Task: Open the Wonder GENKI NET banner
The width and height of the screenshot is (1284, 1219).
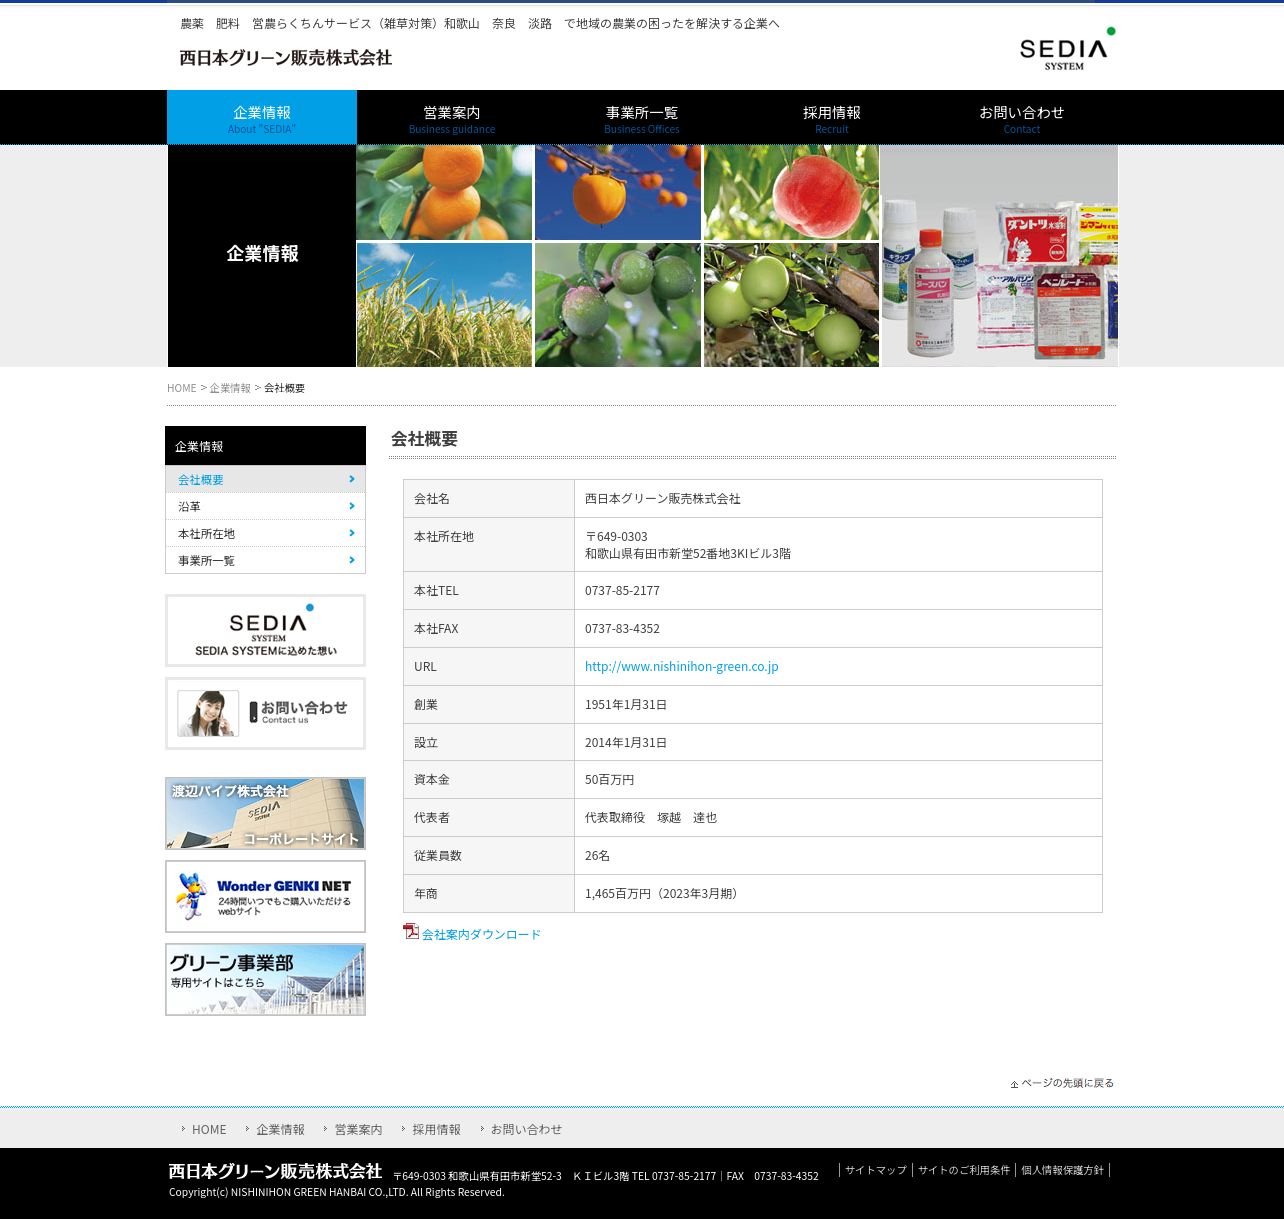Action: (265, 896)
